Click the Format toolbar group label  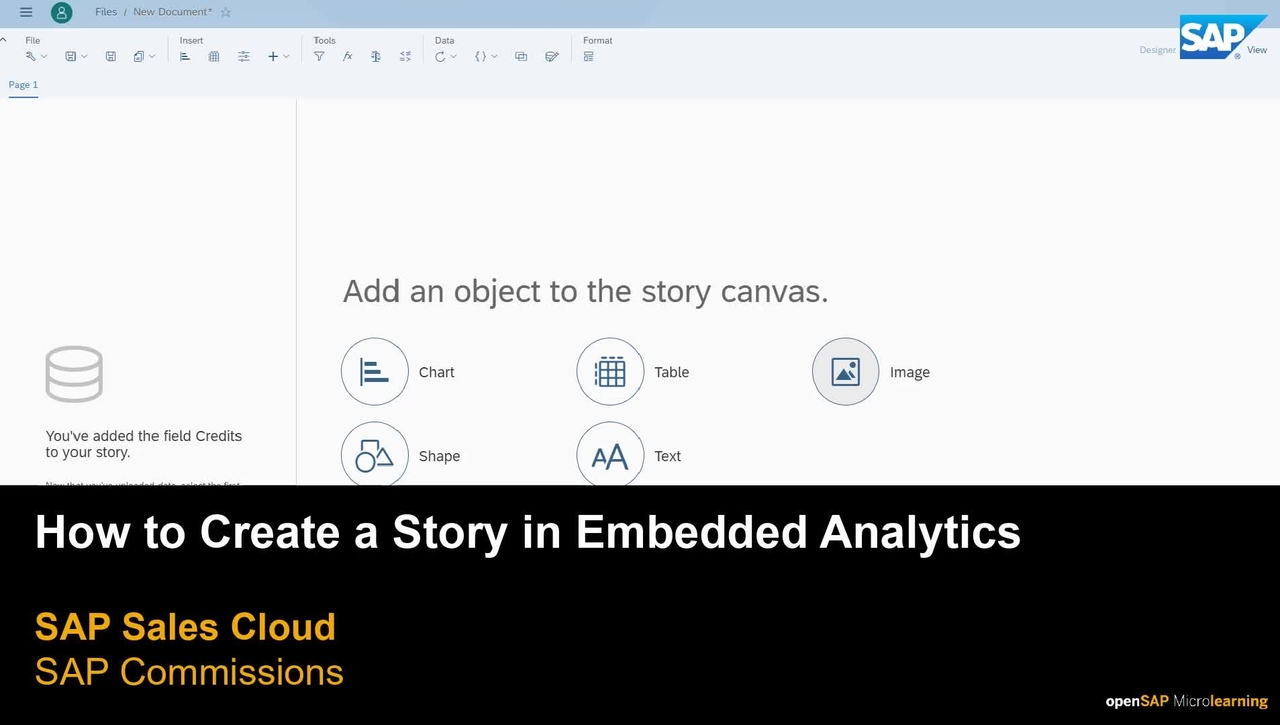coord(598,41)
